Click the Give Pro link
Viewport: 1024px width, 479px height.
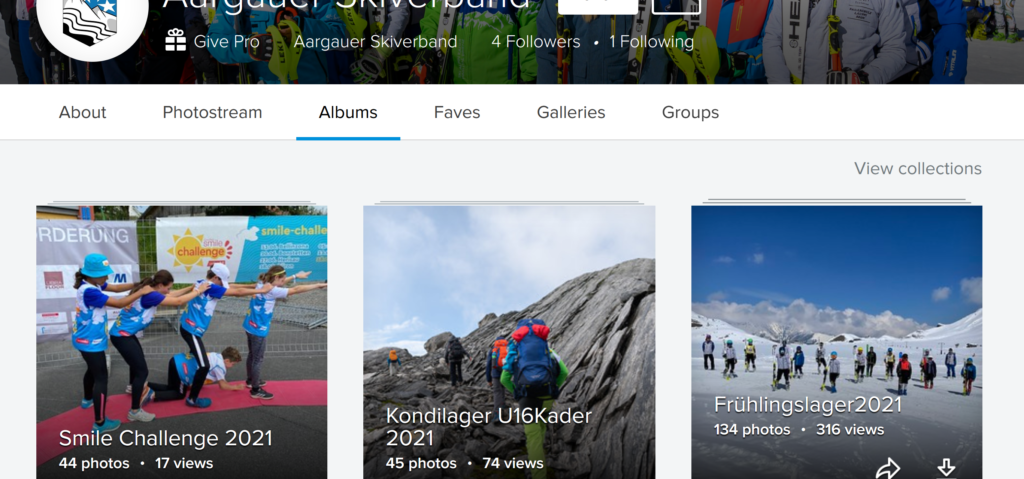[x=226, y=42]
